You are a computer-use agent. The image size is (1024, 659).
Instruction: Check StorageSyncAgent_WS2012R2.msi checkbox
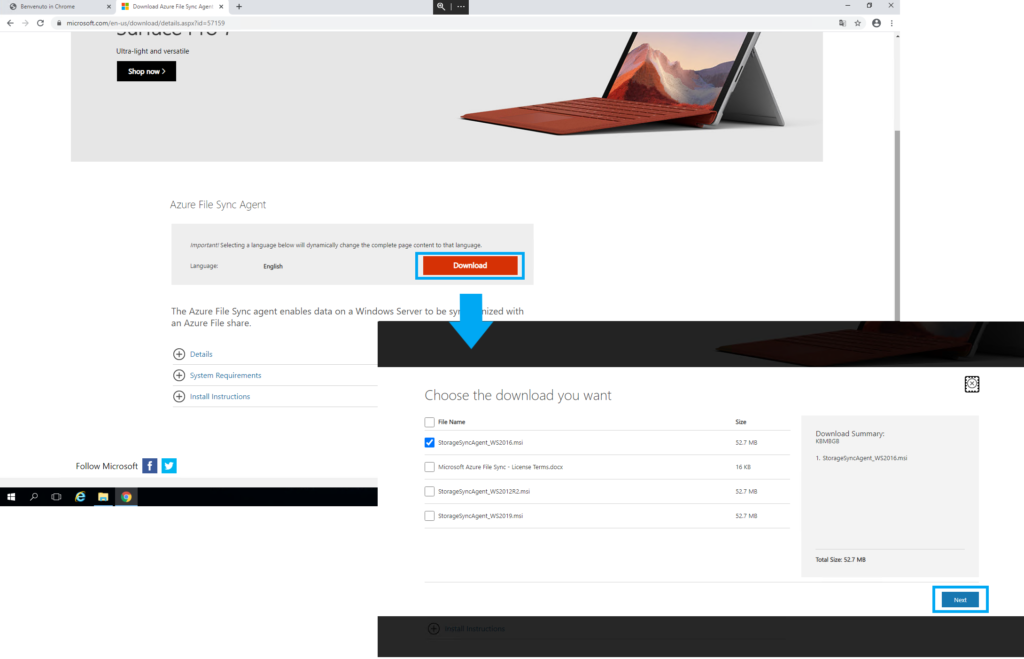coord(429,491)
